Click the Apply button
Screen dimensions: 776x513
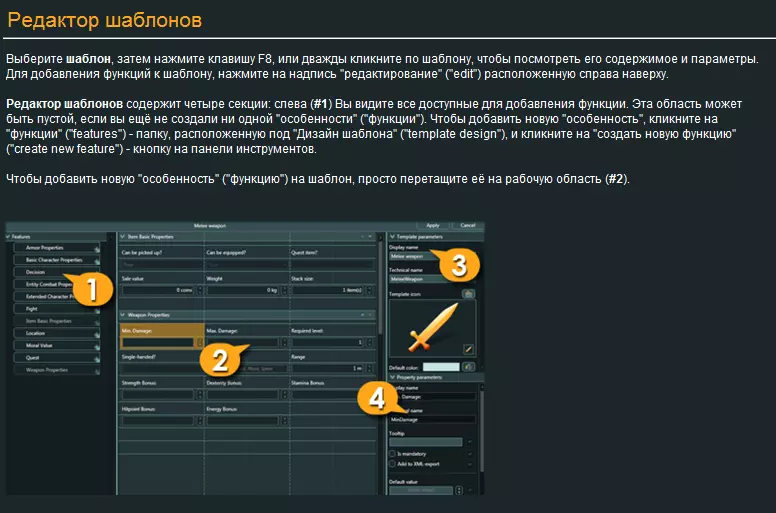tap(433, 226)
